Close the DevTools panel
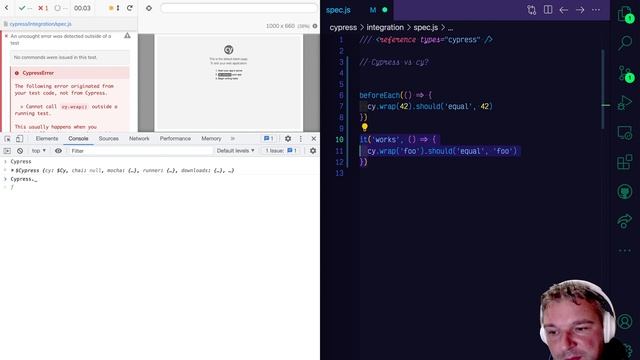 click(313, 139)
